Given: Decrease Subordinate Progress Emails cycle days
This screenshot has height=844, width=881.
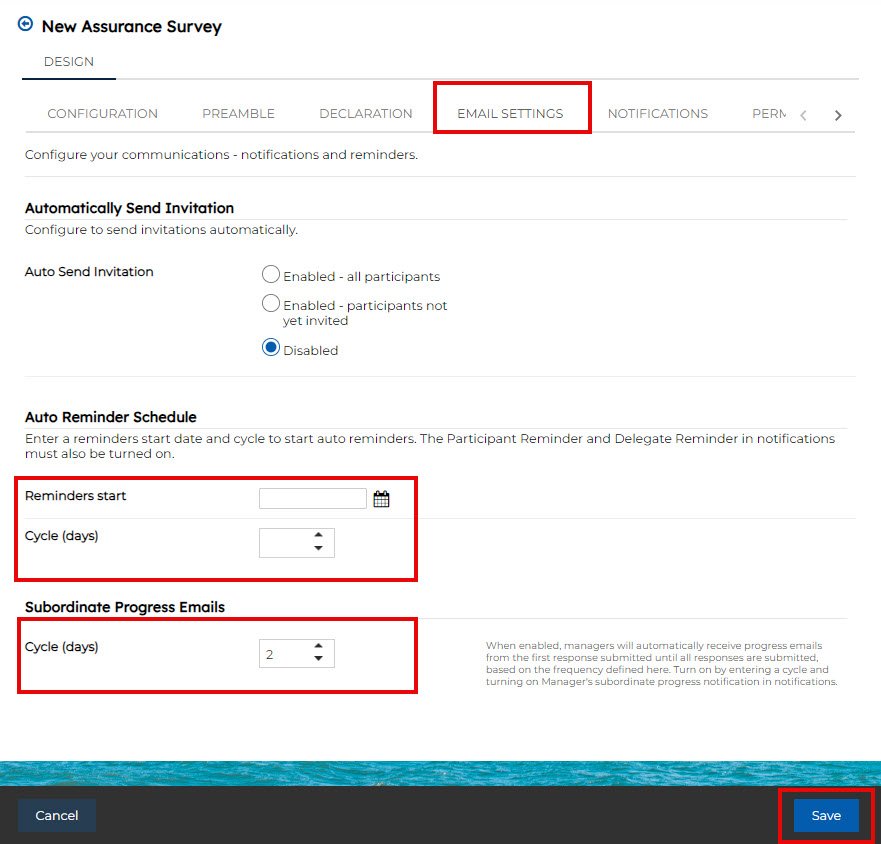Looking at the screenshot, I should point(318,659).
